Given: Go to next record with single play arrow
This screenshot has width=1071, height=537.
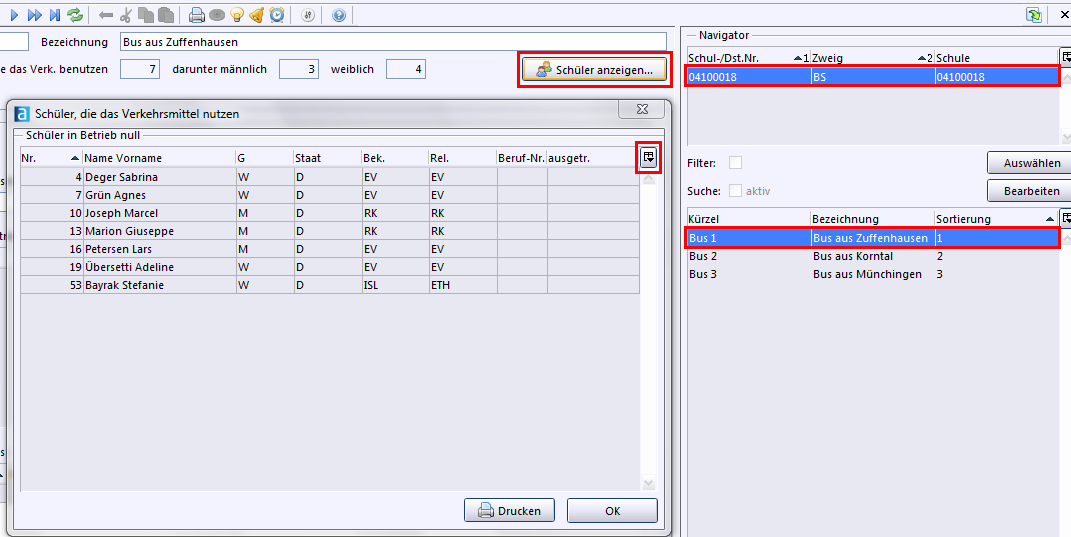Looking at the screenshot, I should coord(14,15).
